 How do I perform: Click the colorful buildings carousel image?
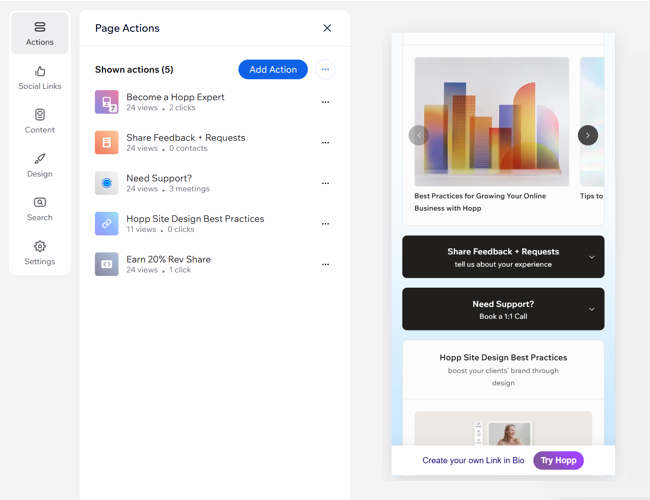(492, 121)
